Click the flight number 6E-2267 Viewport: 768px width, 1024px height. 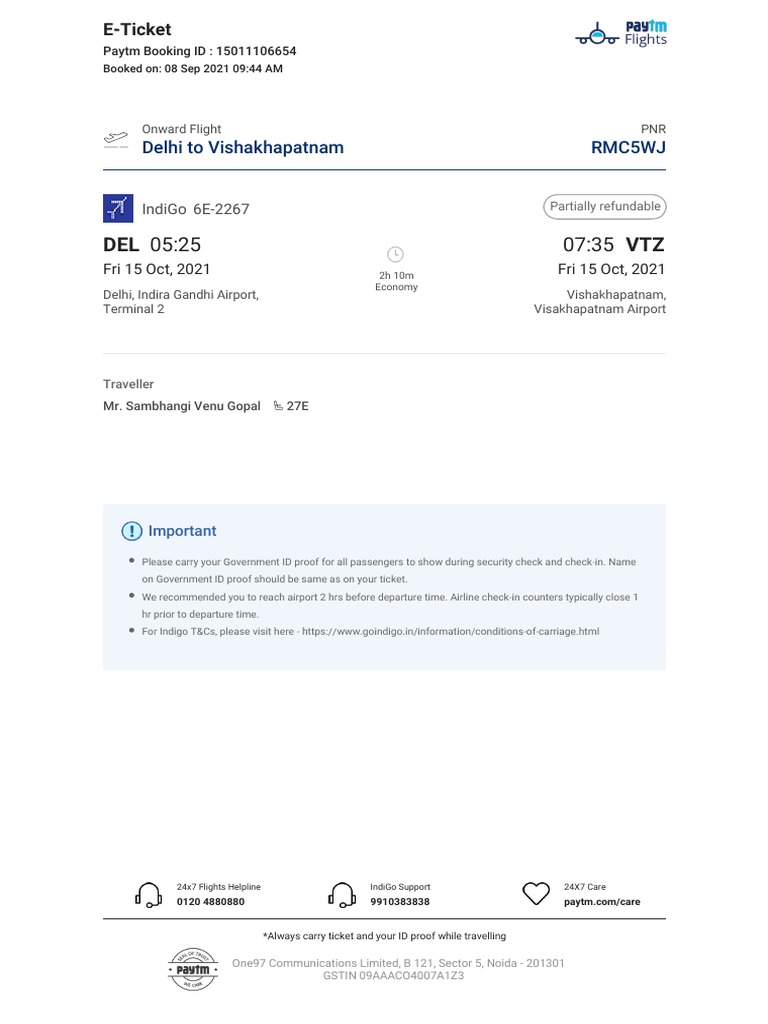[x=221, y=209]
